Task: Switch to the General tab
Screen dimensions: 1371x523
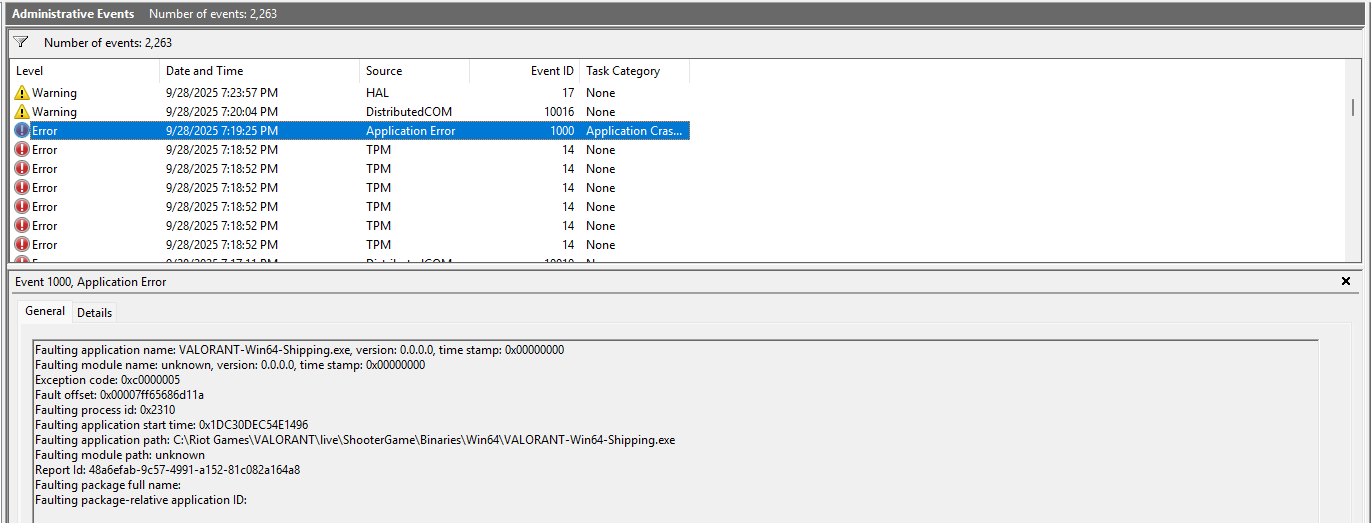Action: [x=45, y=311]
